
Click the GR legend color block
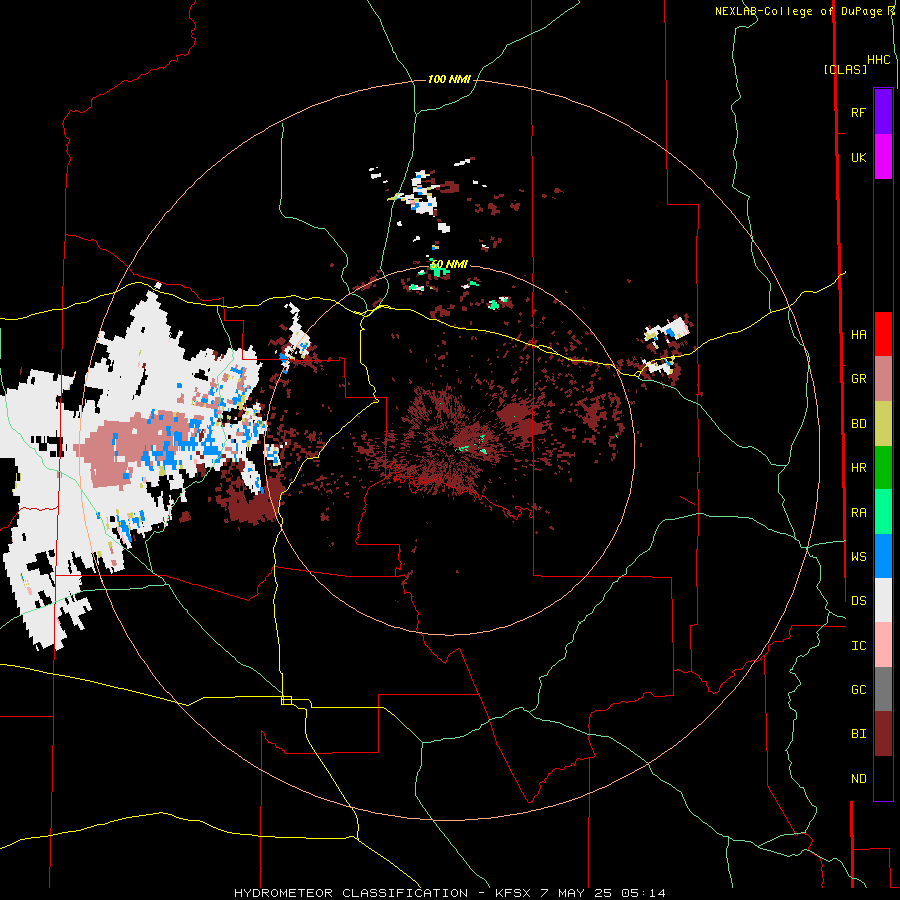click(883, 378)
